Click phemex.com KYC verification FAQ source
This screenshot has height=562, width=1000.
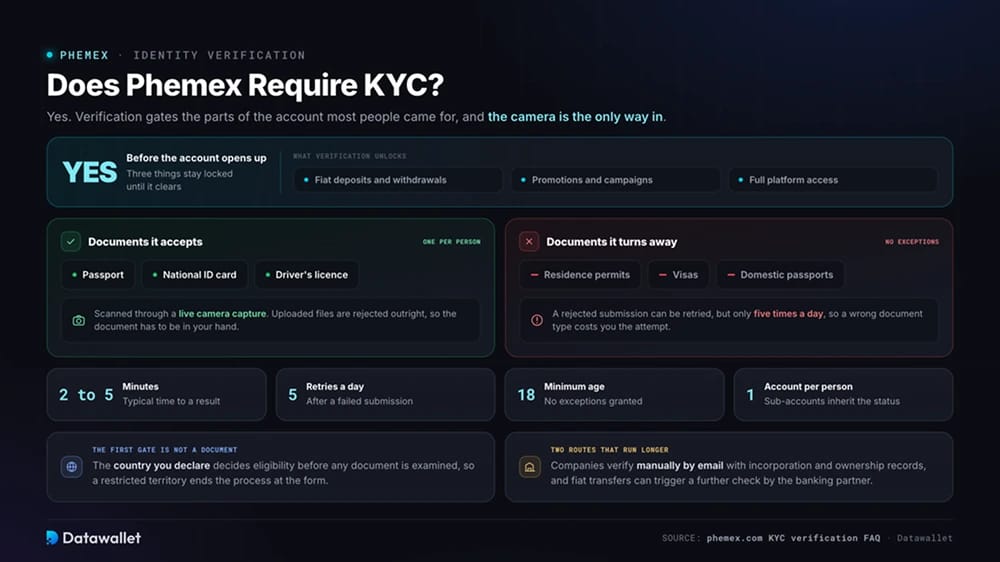tap(793, 538)
